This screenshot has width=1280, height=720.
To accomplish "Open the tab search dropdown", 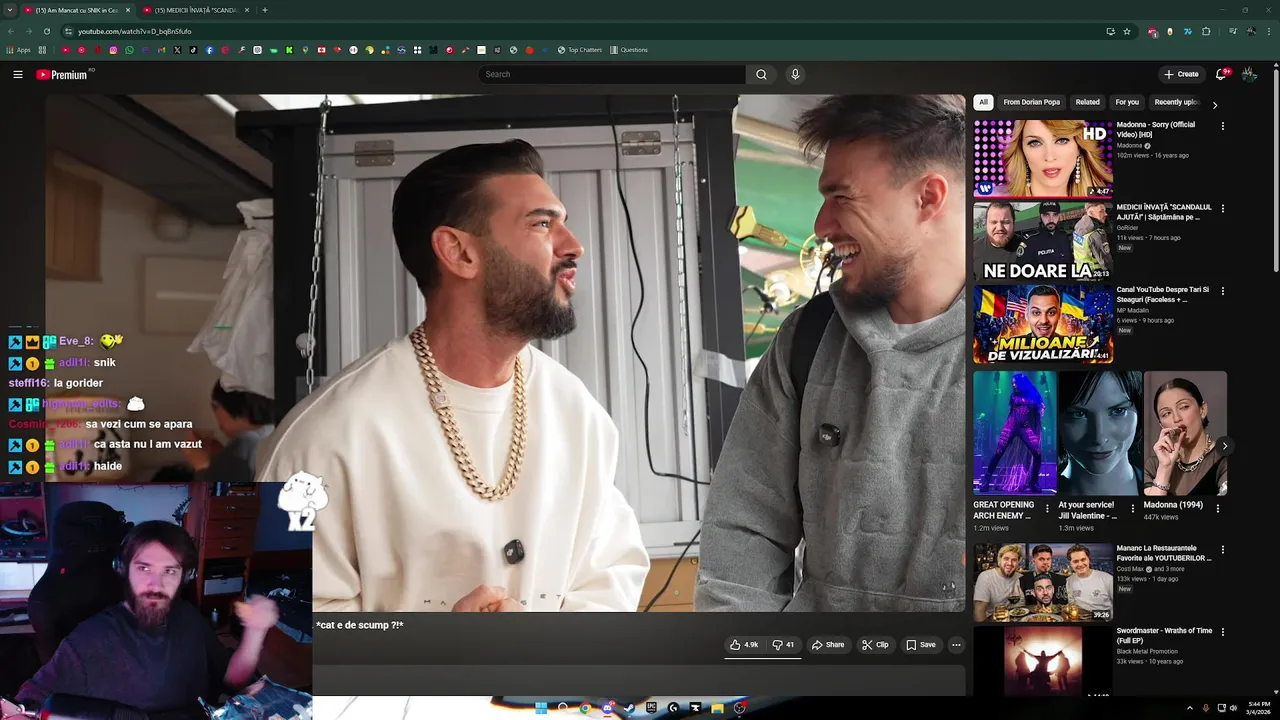I will click(10, 10).
